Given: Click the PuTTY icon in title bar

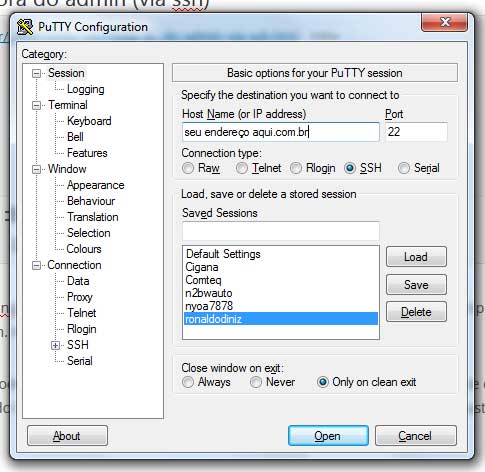Looking at the screenshot, I should (25, 27).
